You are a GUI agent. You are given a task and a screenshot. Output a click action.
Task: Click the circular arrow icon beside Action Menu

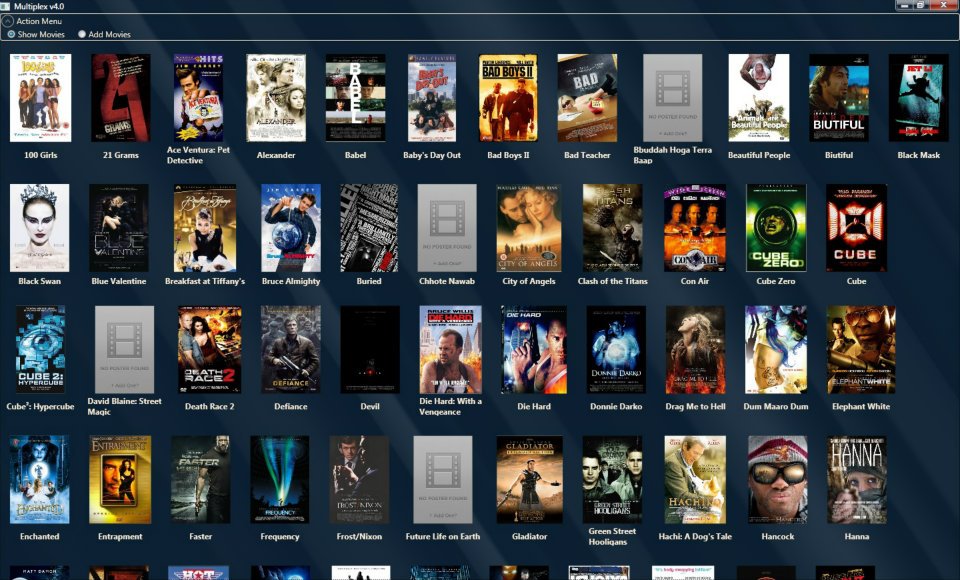click(9, 20)
